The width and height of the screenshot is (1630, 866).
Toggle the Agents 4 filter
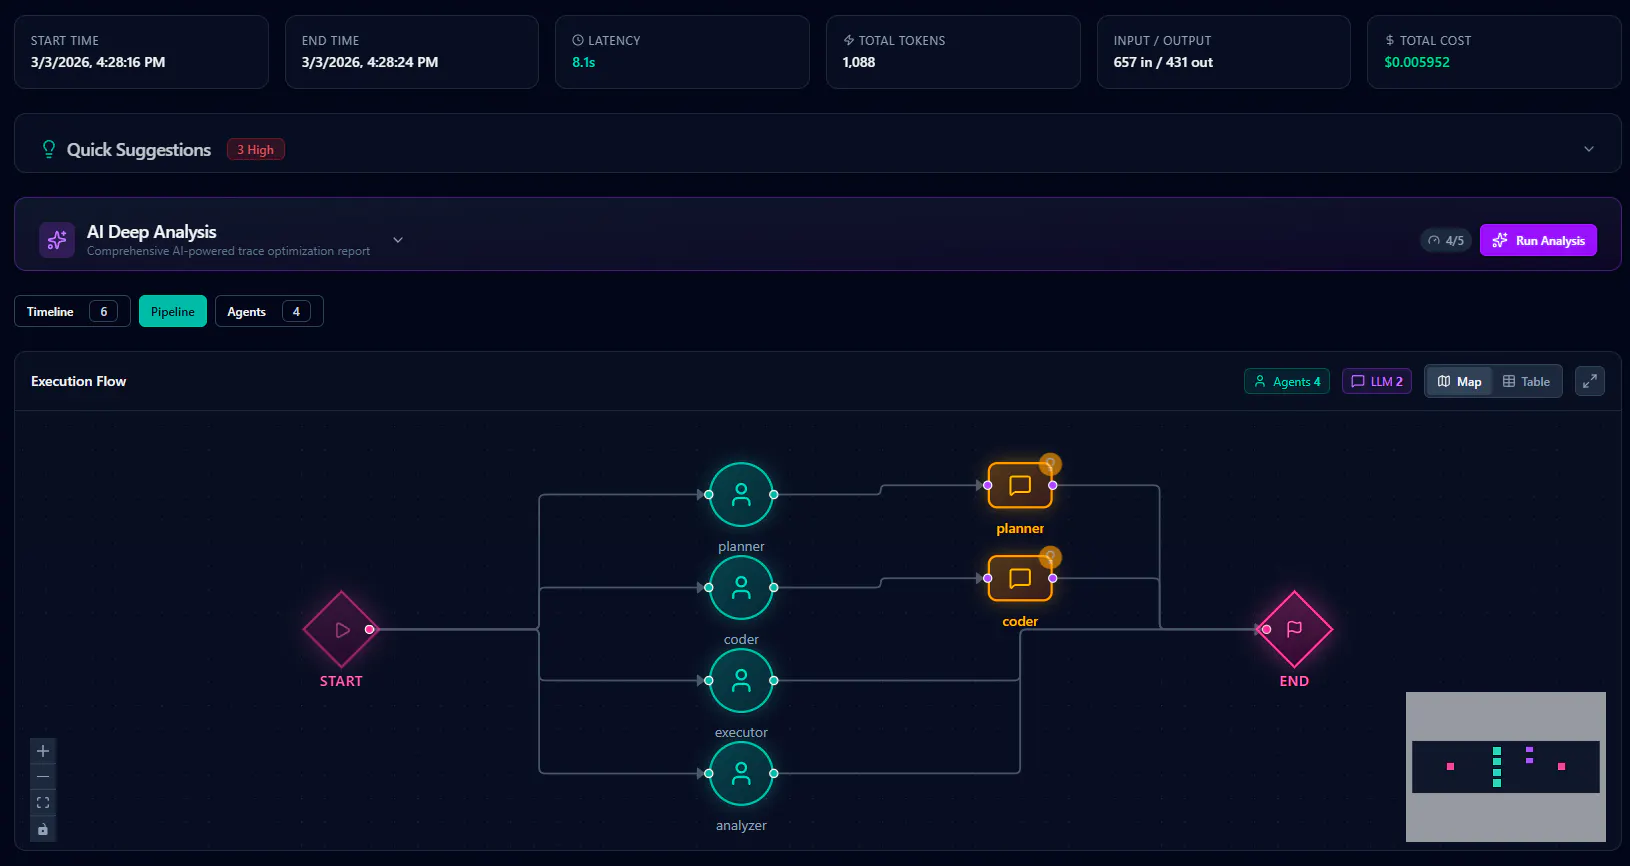(1287, 381)
